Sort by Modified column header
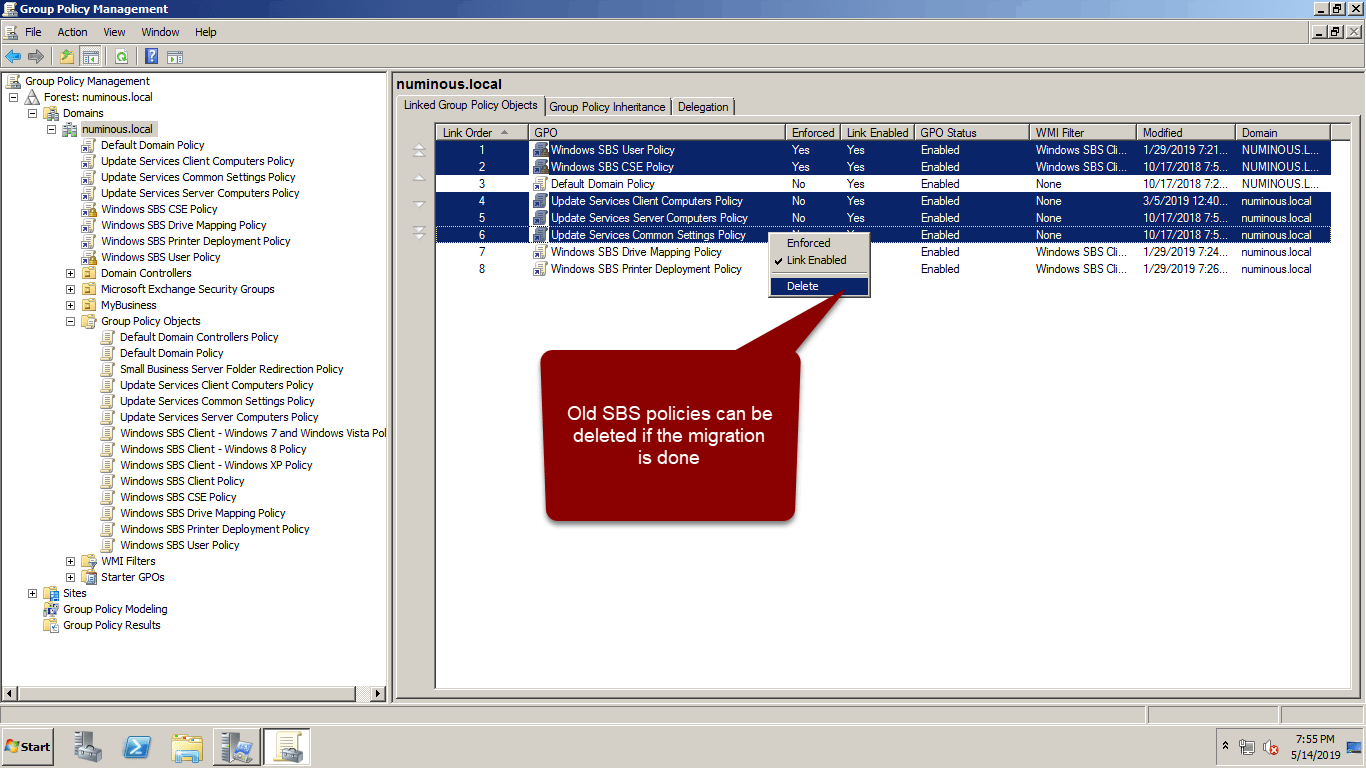Image resolution: width=1366 pixels, height=768 pixels. tap(1186, 132)
